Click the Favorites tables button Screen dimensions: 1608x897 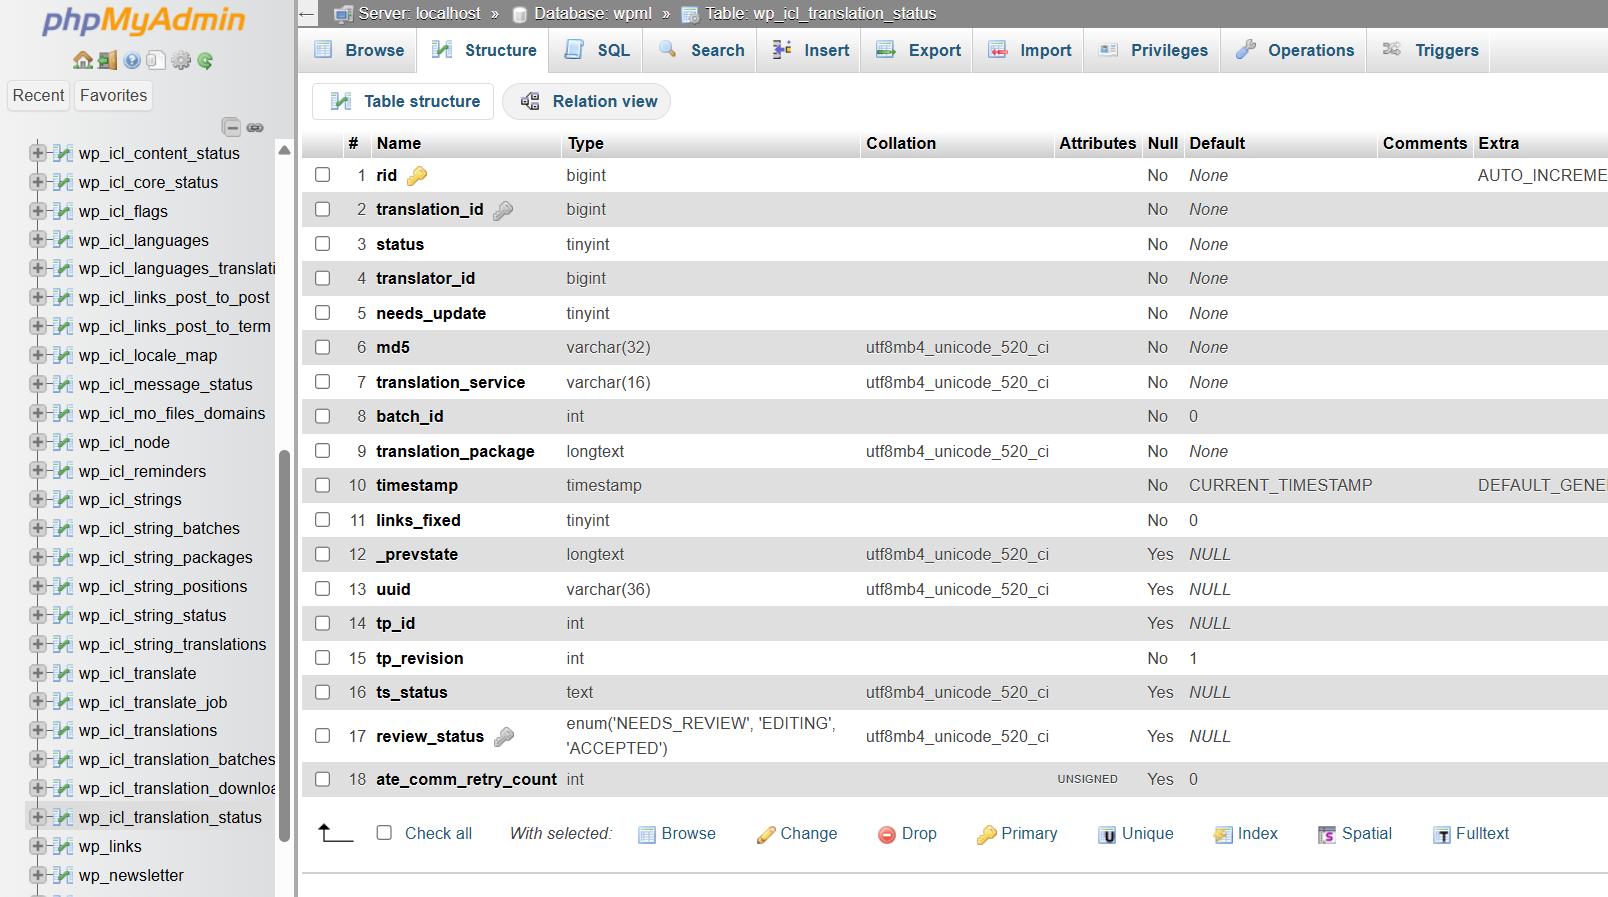[x=113, y=95]
